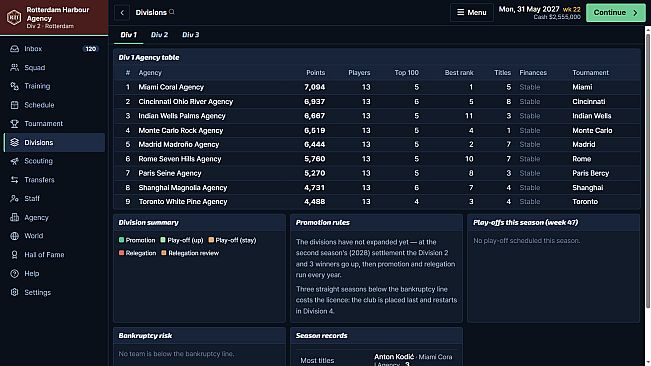Click the green Promotion legend swatch
The height and width of the screenshot is (366, 651).
pos(121,240)
